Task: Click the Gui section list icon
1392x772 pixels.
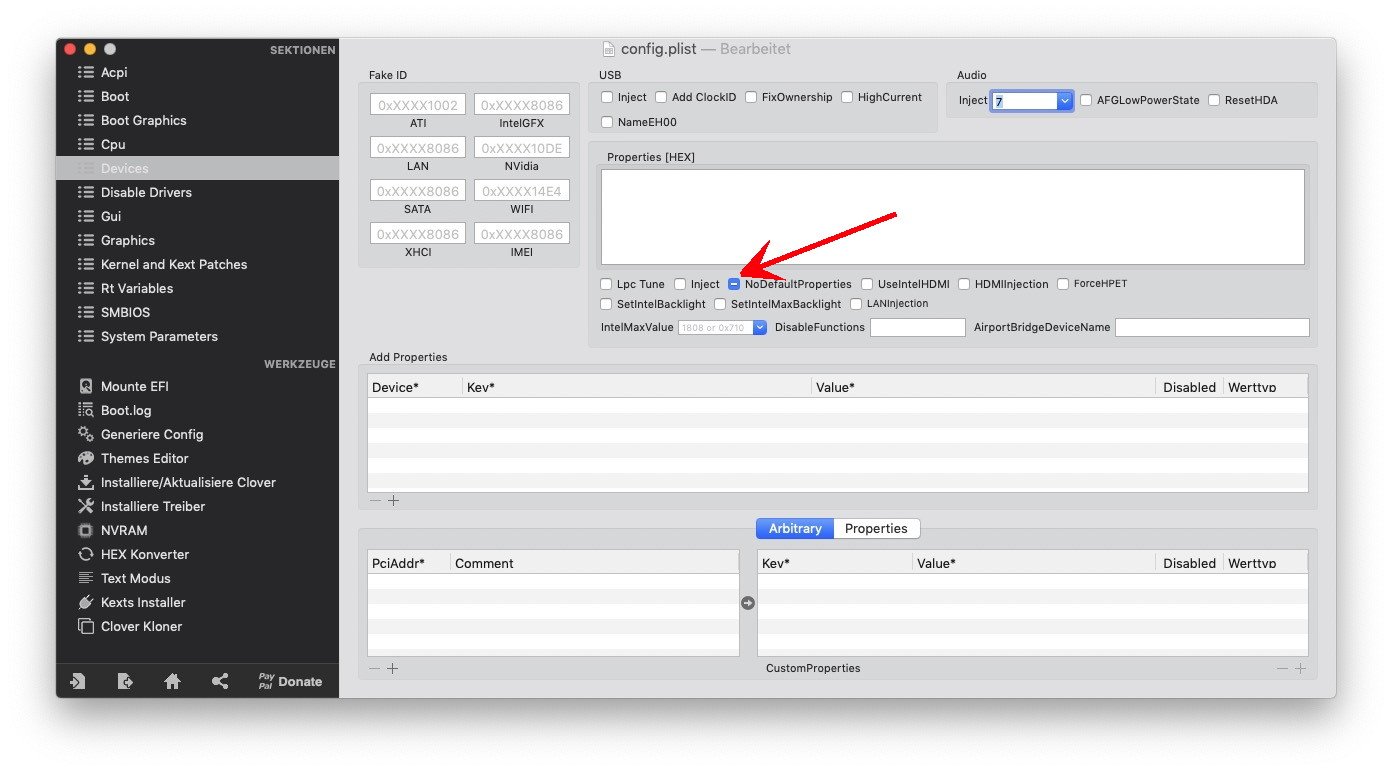Action: tap(86, 216)
